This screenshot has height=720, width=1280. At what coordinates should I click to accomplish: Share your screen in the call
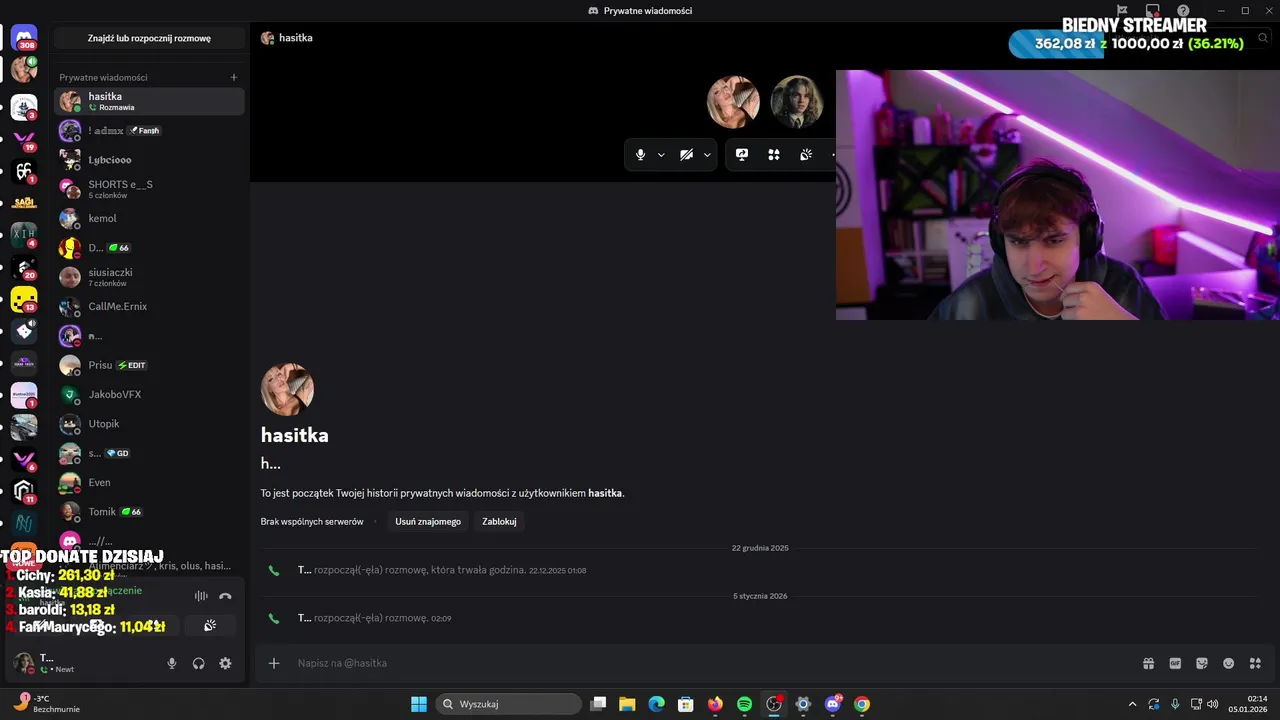click(x=742, y=155)
